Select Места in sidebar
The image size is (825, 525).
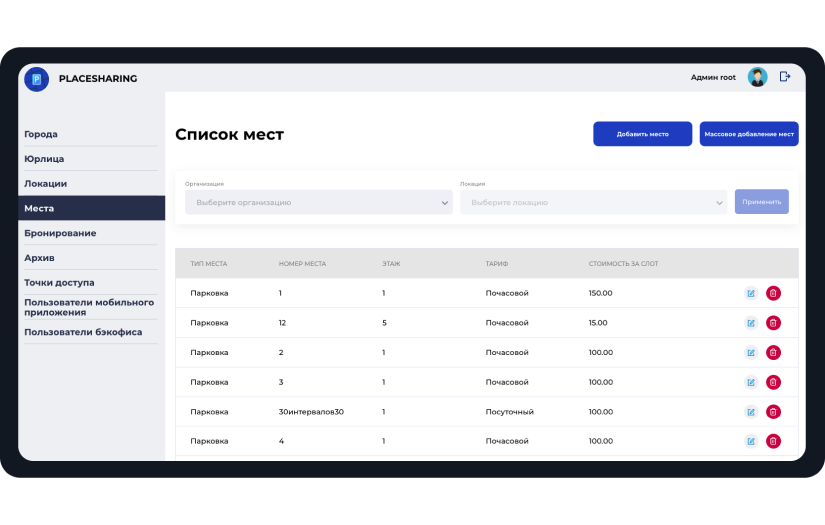pos(92,208)
